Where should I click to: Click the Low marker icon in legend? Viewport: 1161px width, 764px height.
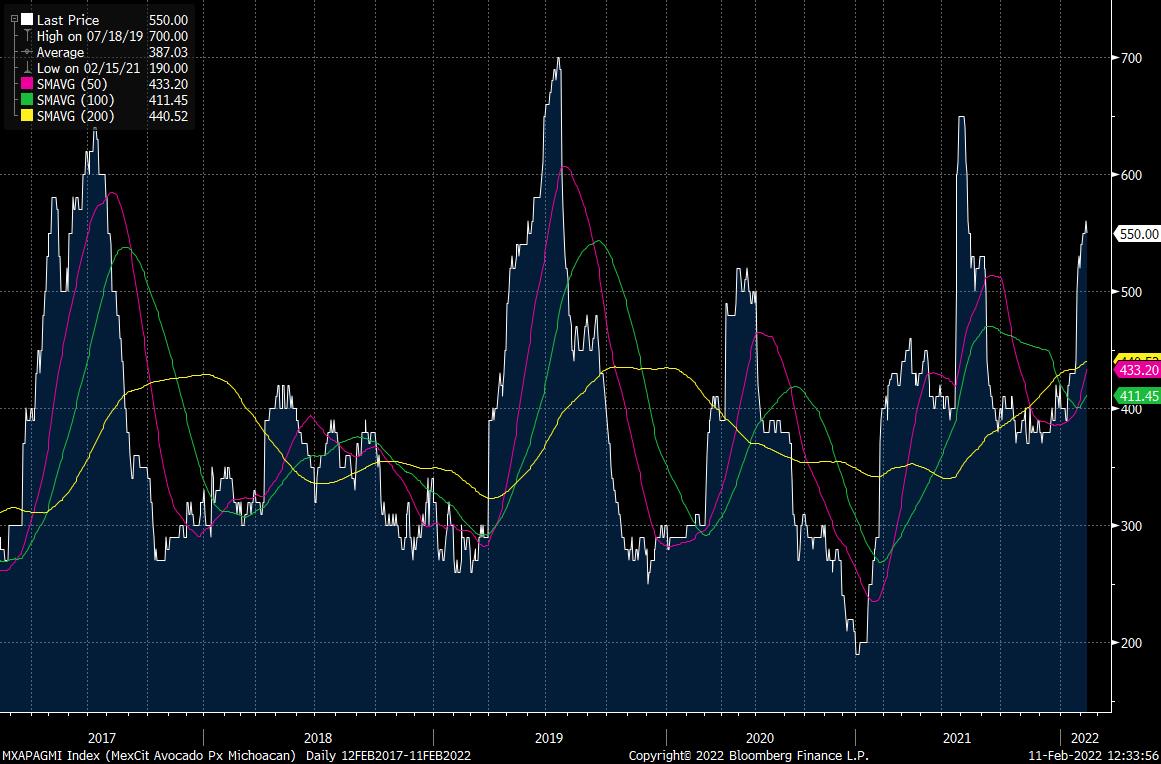click(27, 68)
